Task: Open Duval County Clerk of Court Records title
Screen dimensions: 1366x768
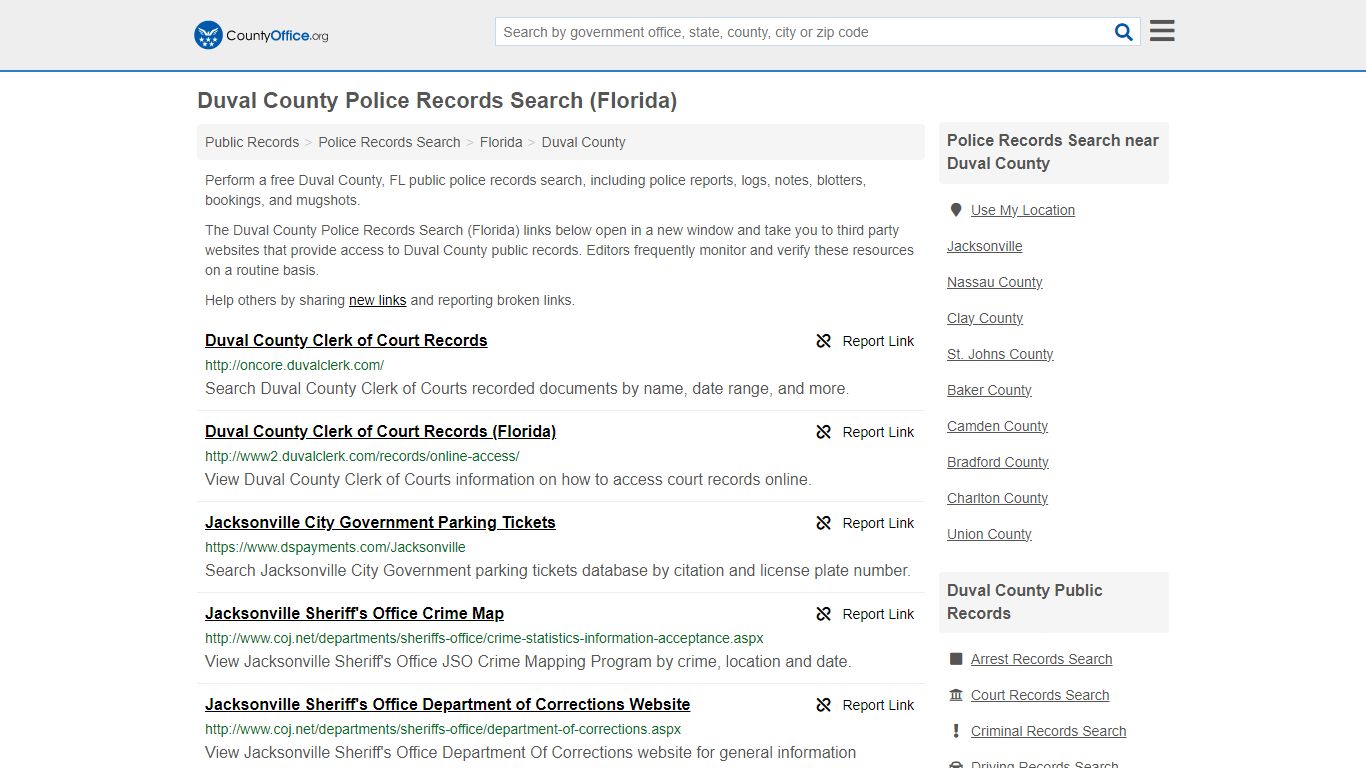Action: point(346,340)
